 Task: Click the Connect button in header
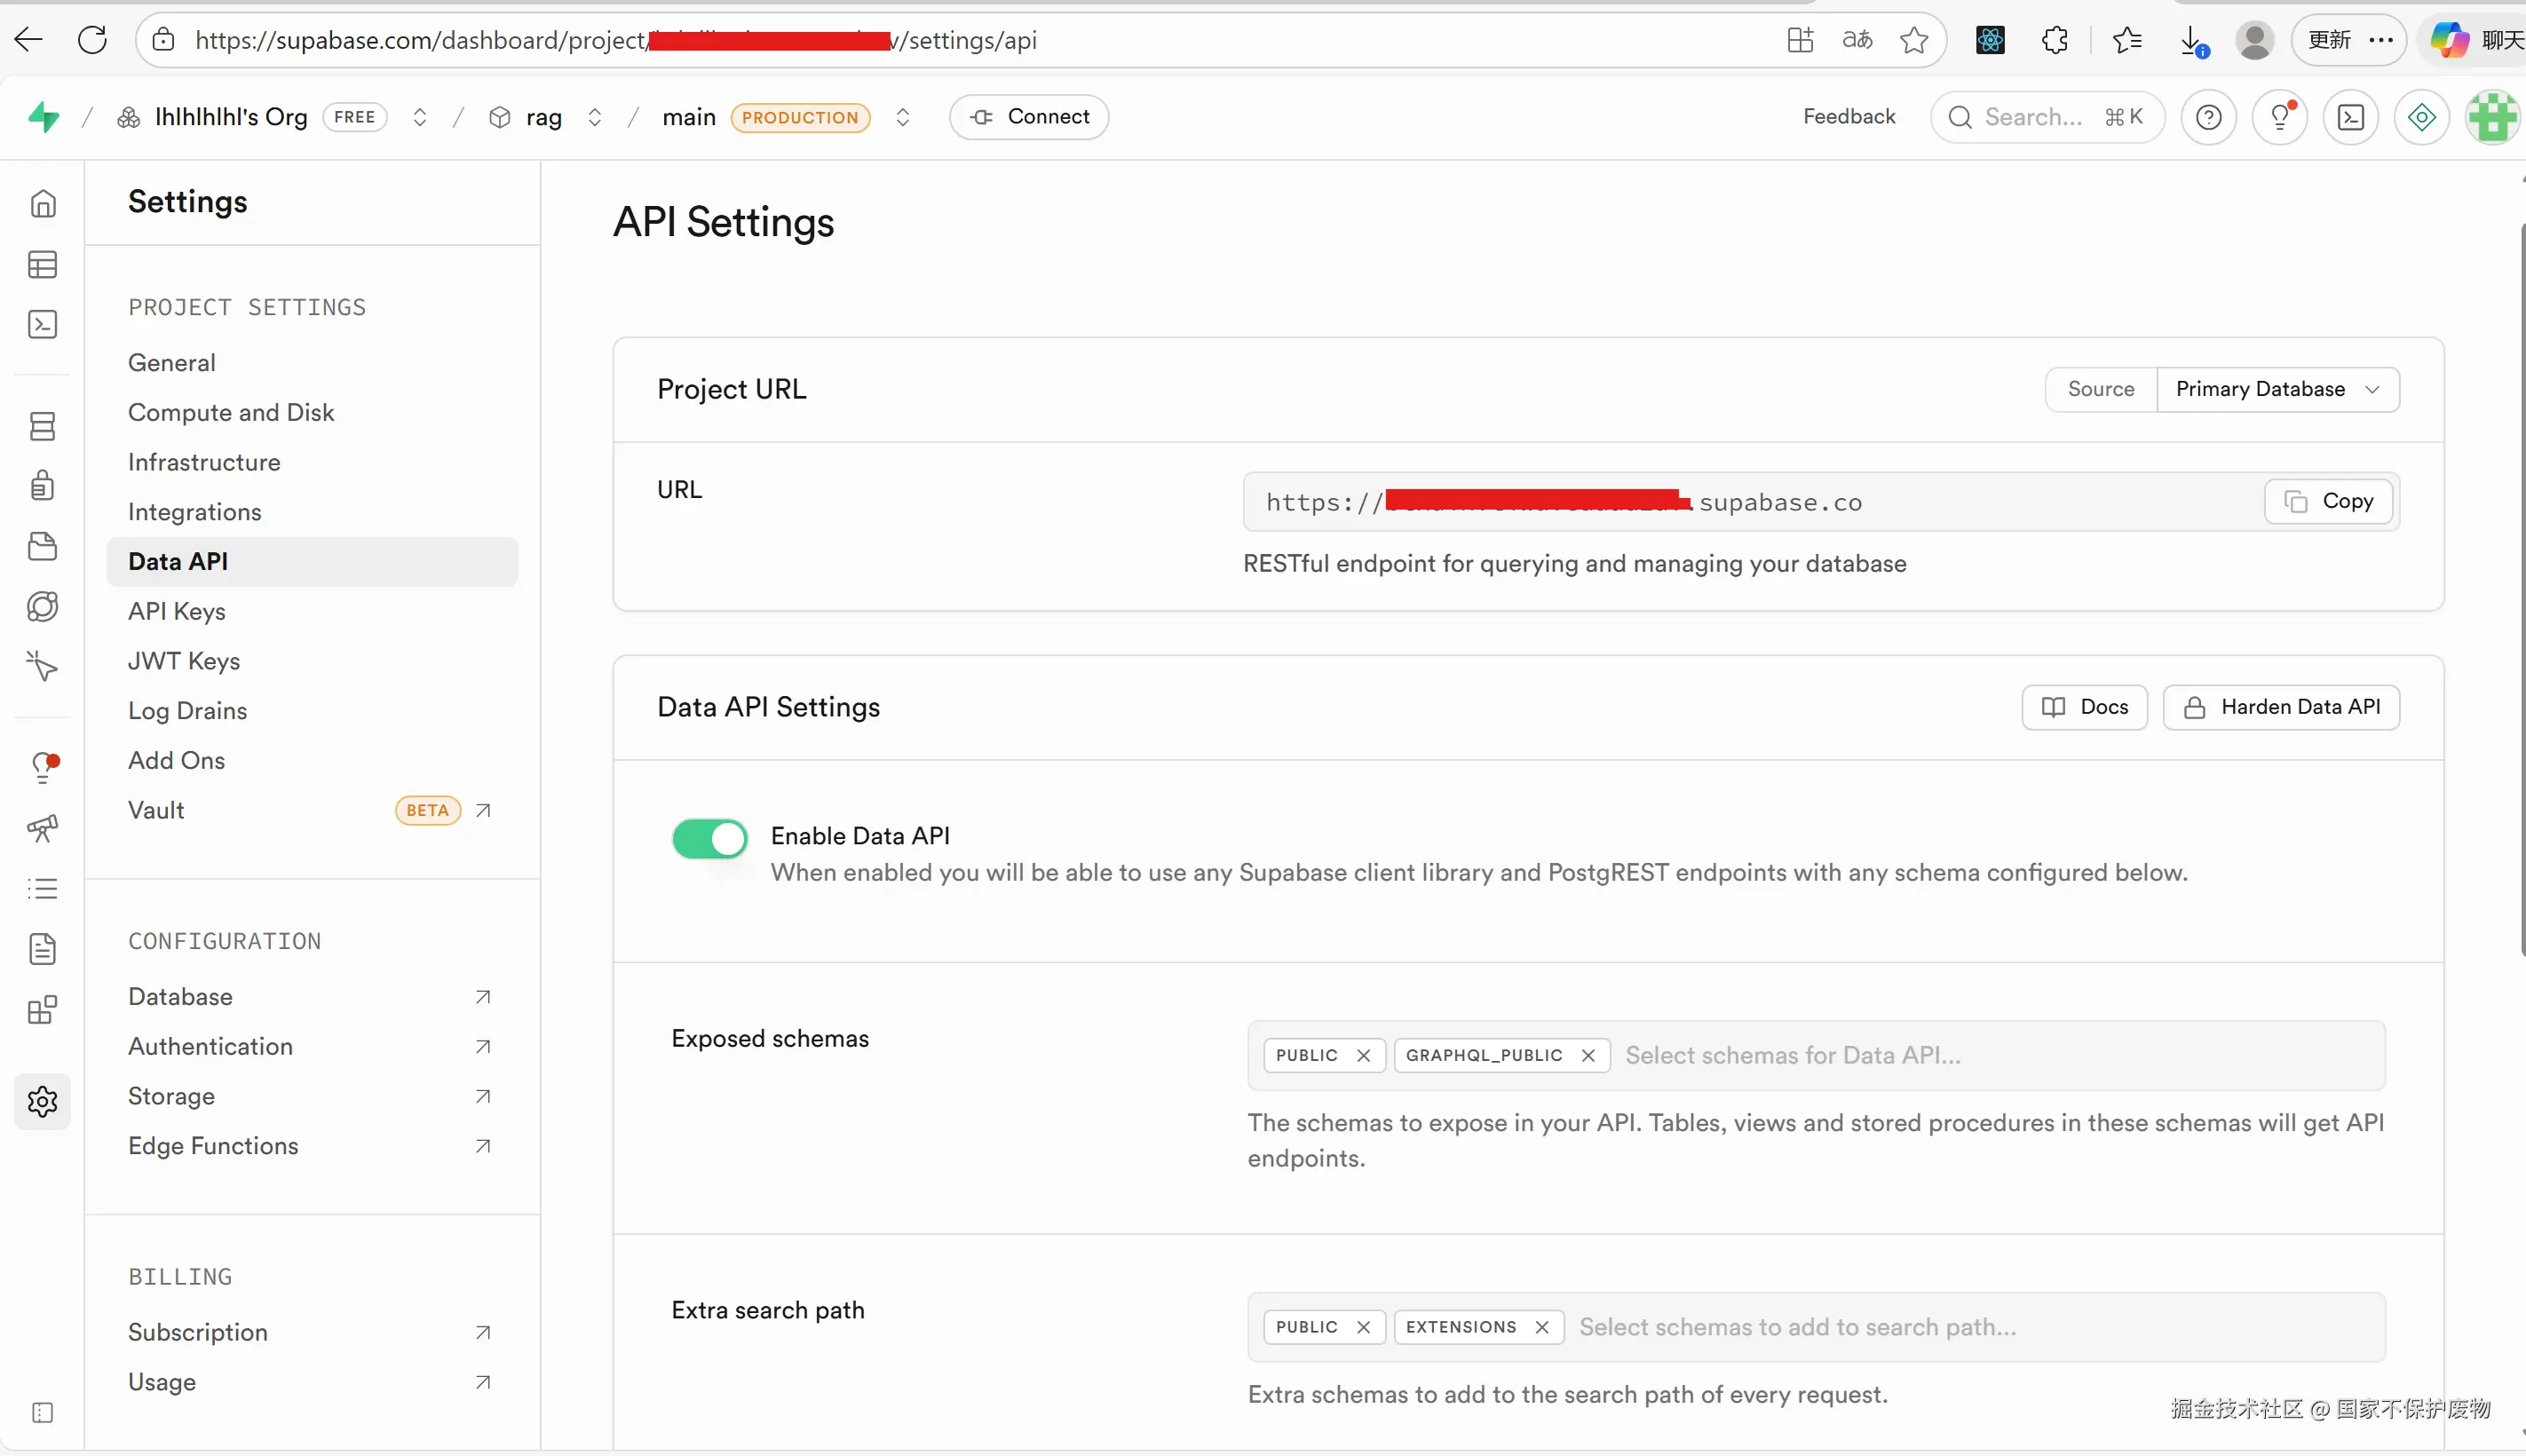tap(1029, 117)
